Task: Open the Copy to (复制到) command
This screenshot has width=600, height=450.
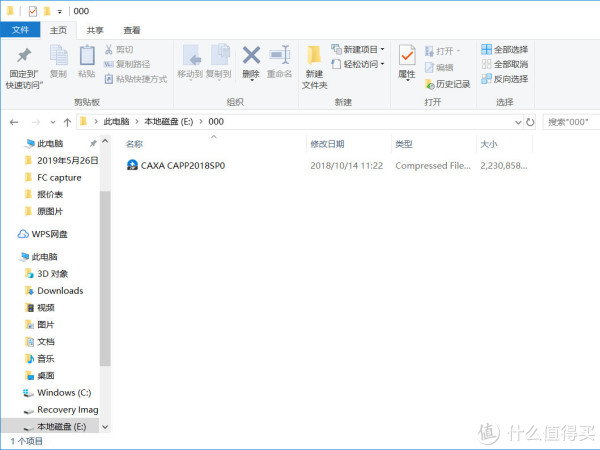Action: 219,61
